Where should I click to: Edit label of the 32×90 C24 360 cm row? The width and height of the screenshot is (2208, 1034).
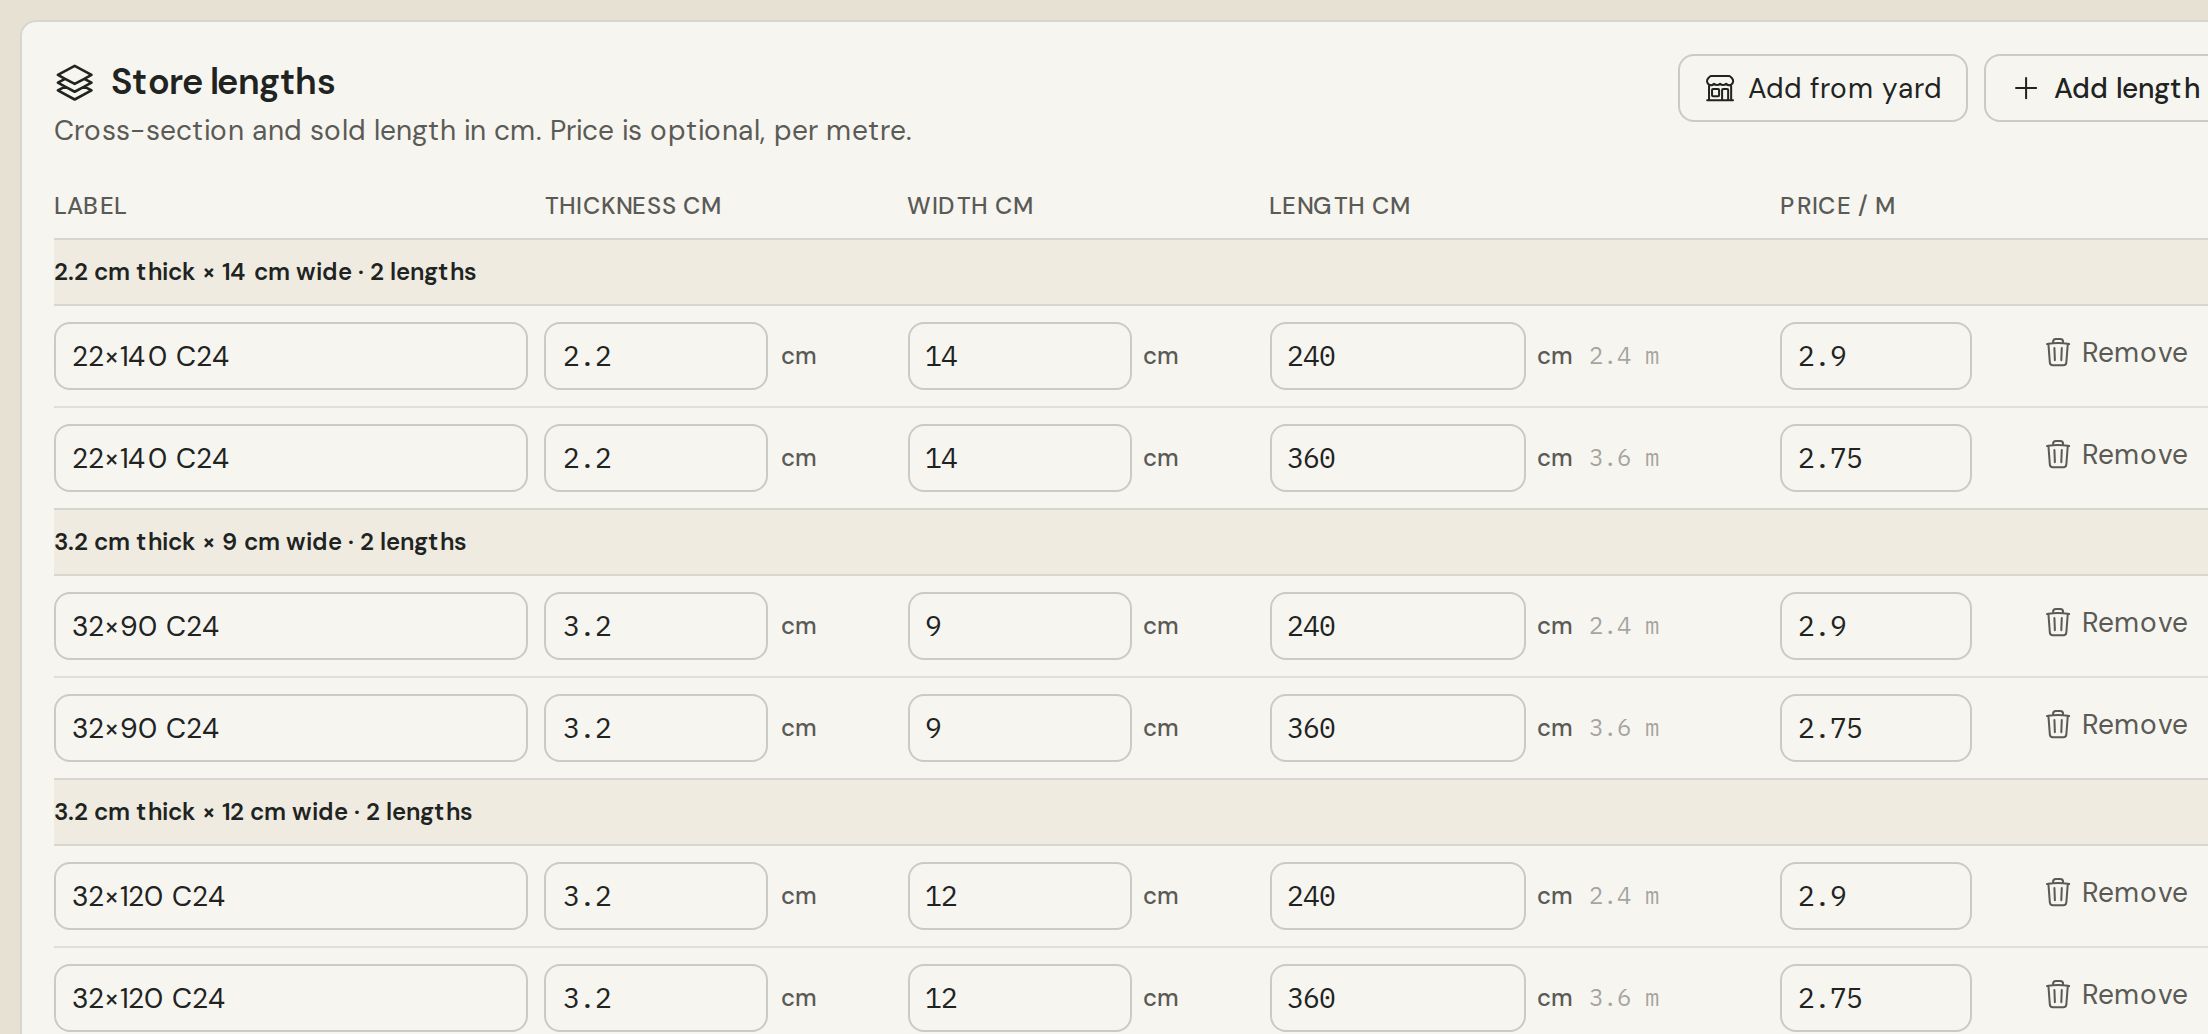click(x=290, y=728)
